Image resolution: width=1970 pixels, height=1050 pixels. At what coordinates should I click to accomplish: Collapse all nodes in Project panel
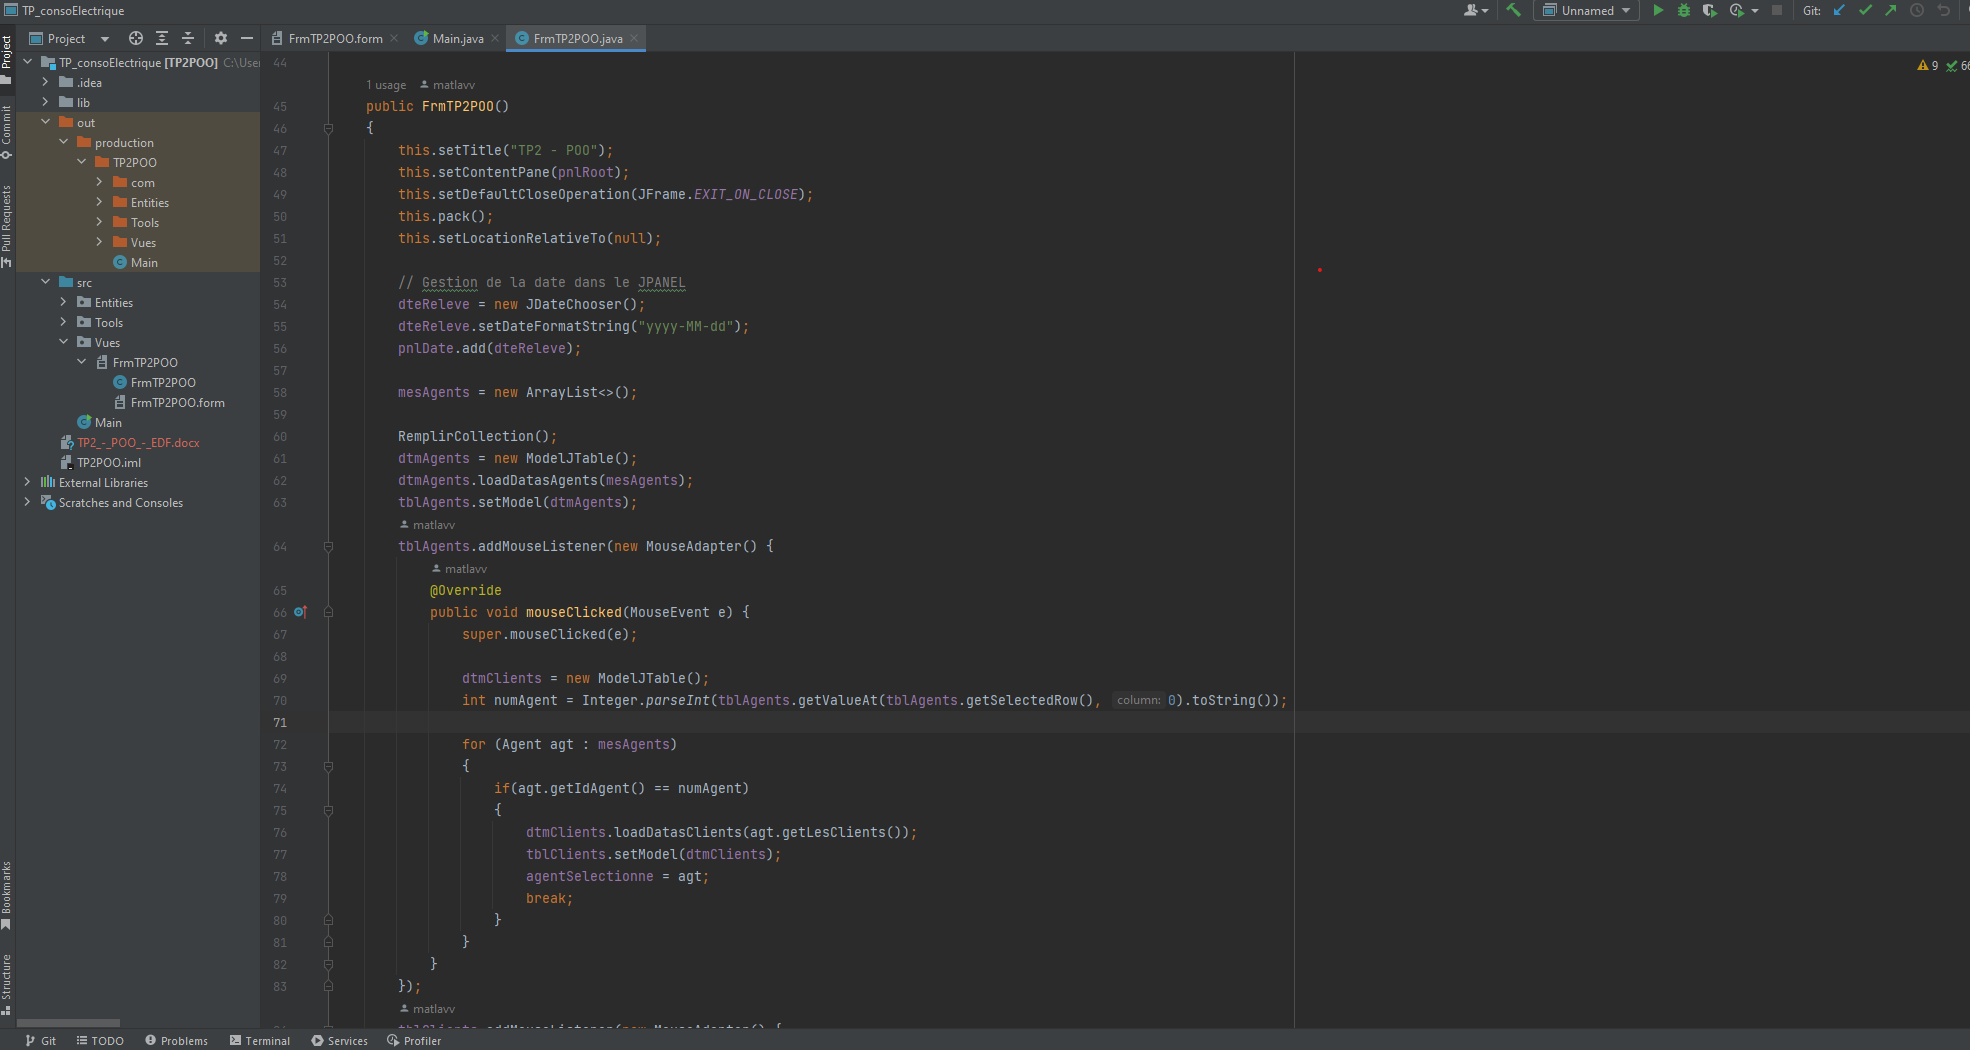click(187, 38)
